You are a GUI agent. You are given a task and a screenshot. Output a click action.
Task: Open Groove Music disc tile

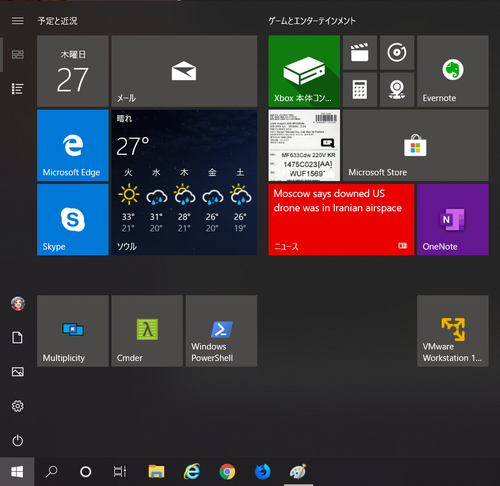(397, 53)
